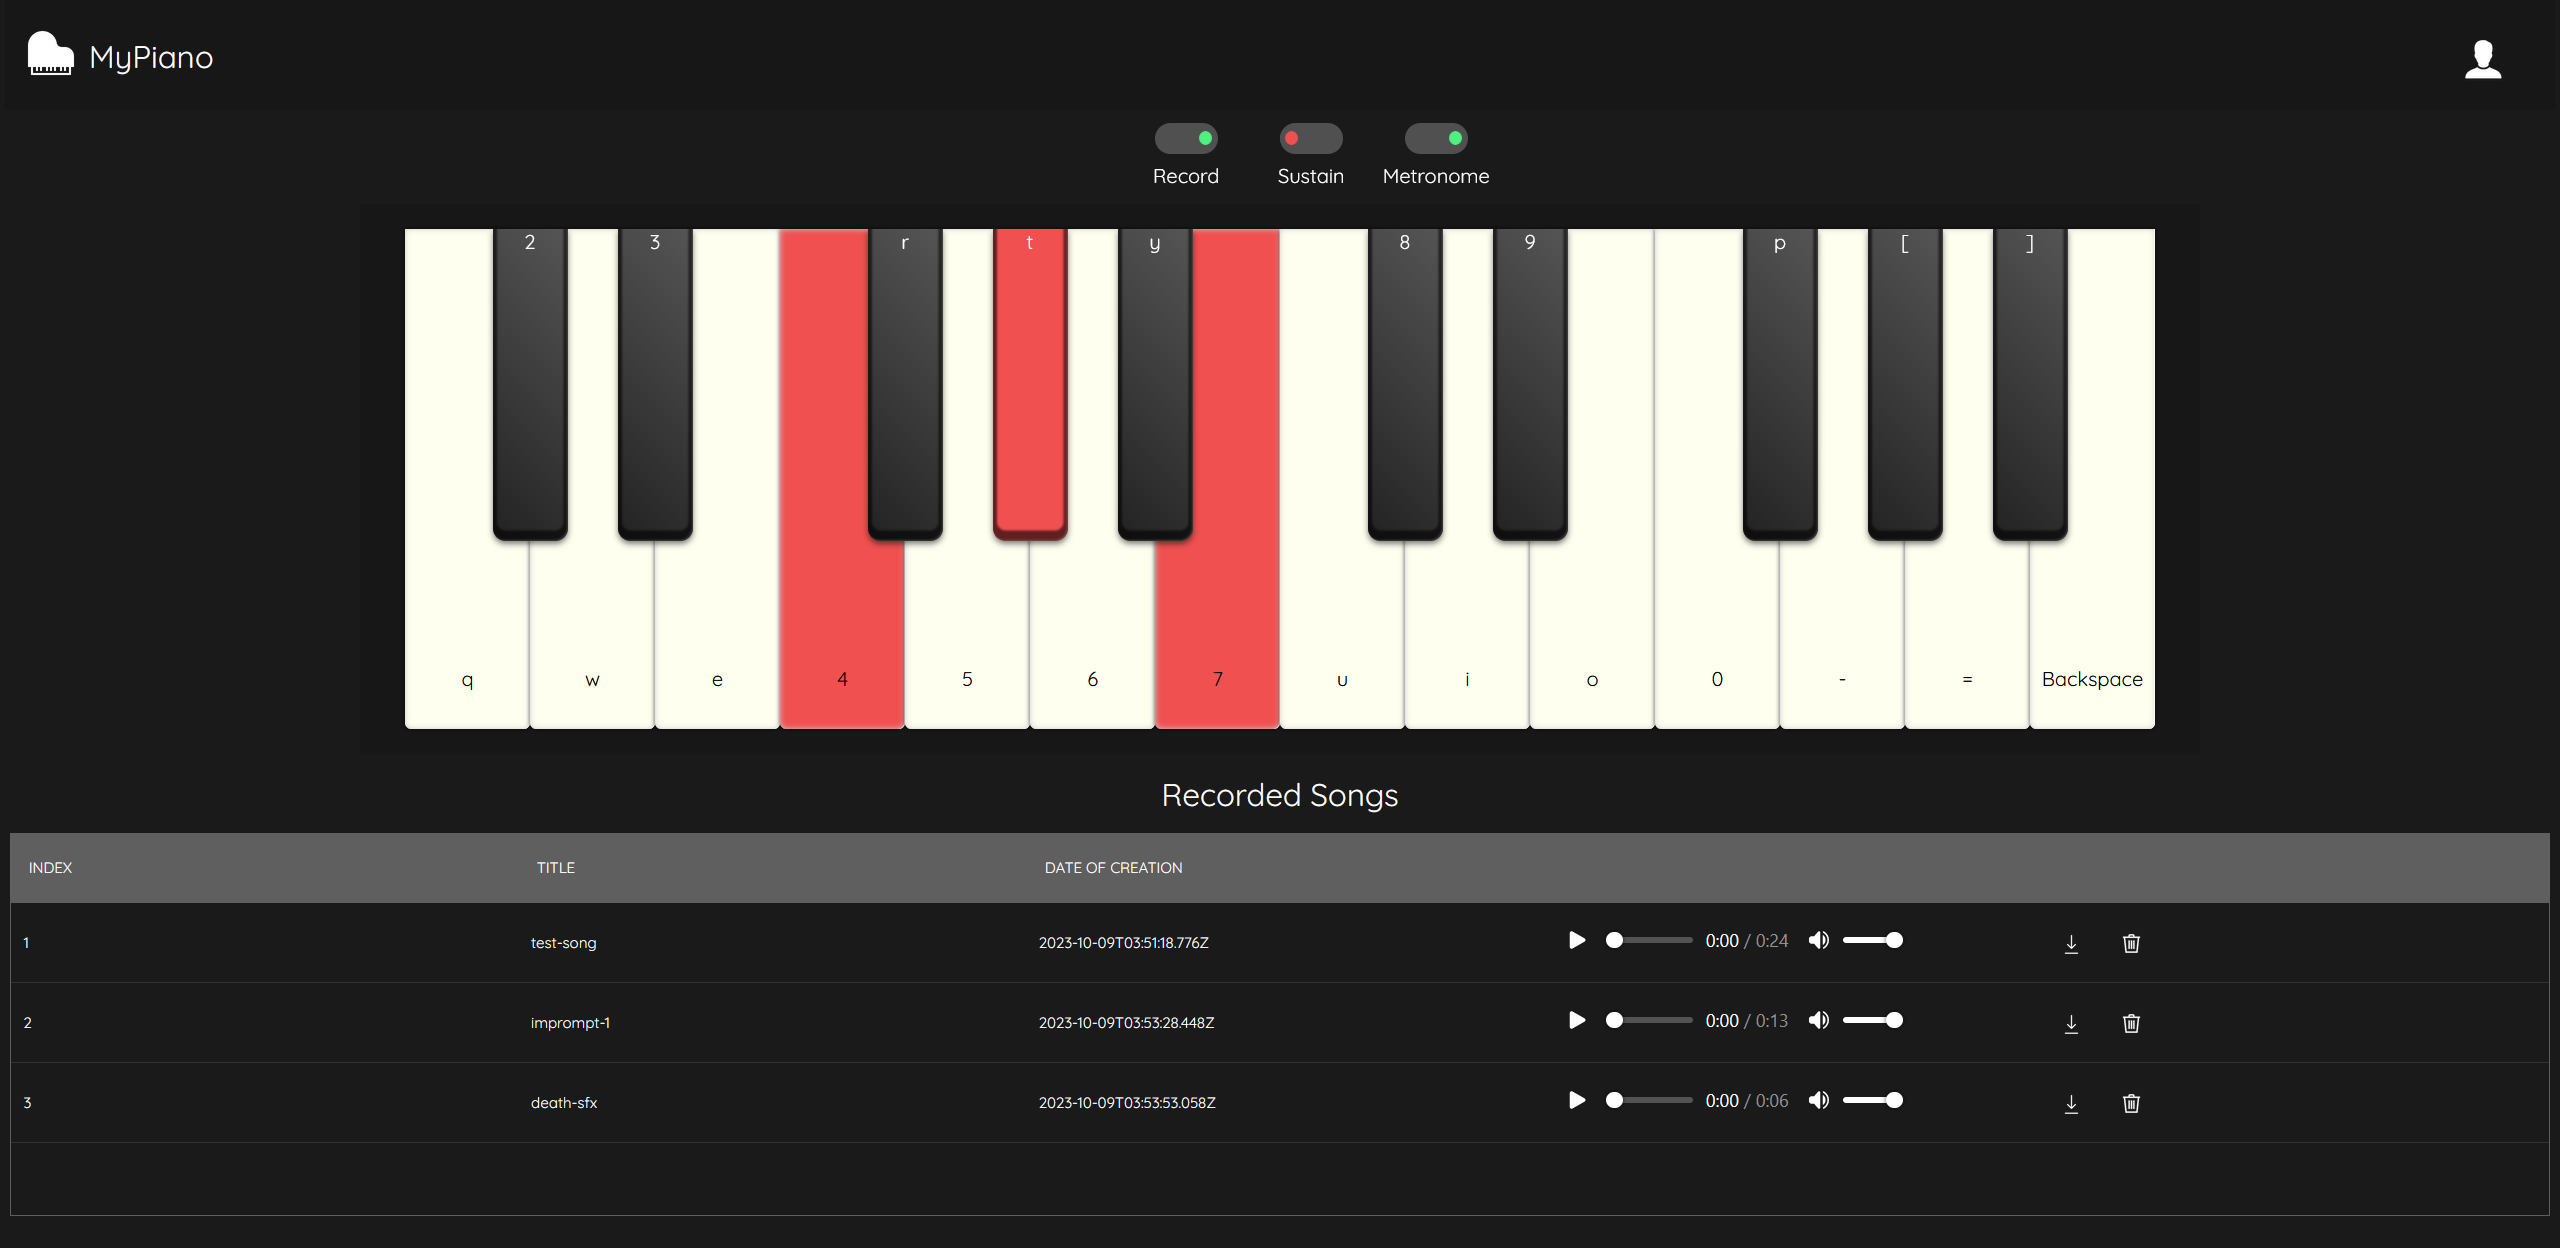2560x1248 pixels.
Task: Hit the black key labeled p
Action: pyautogui.click(x=1780, y=384)
